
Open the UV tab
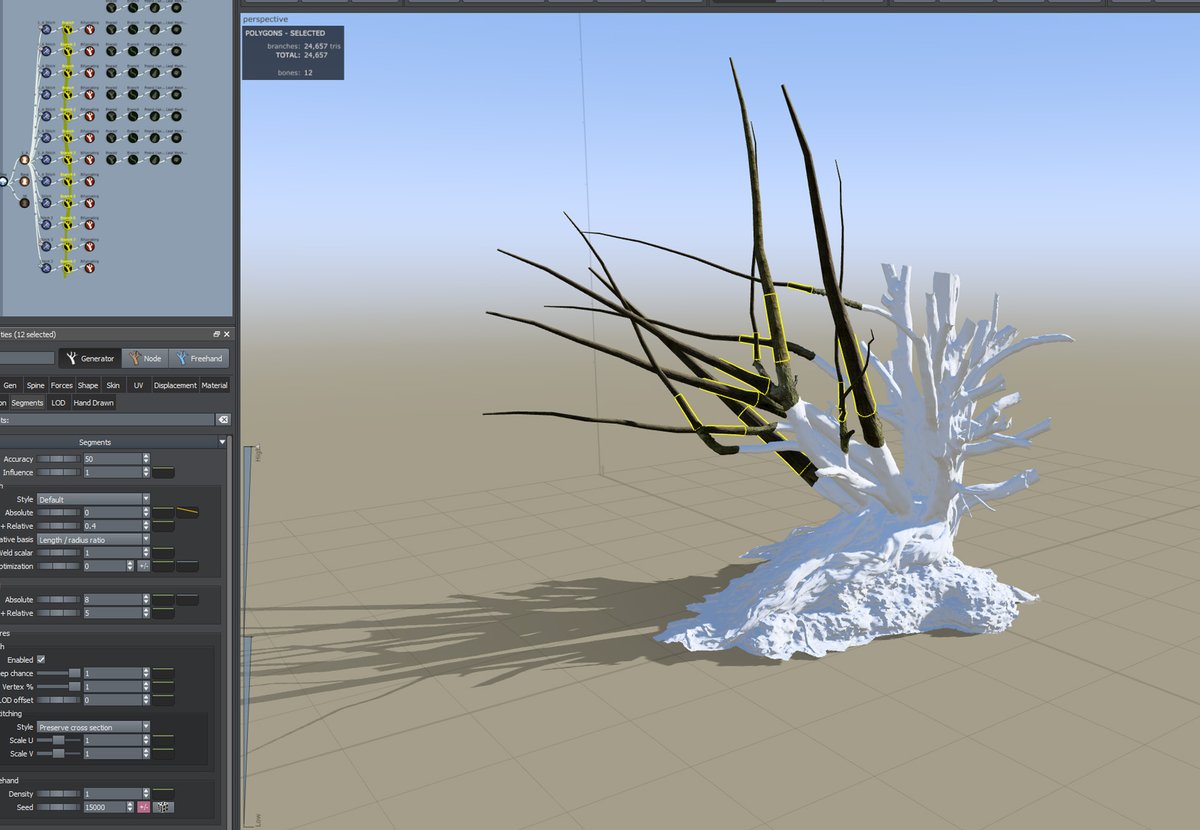(138, 385)
